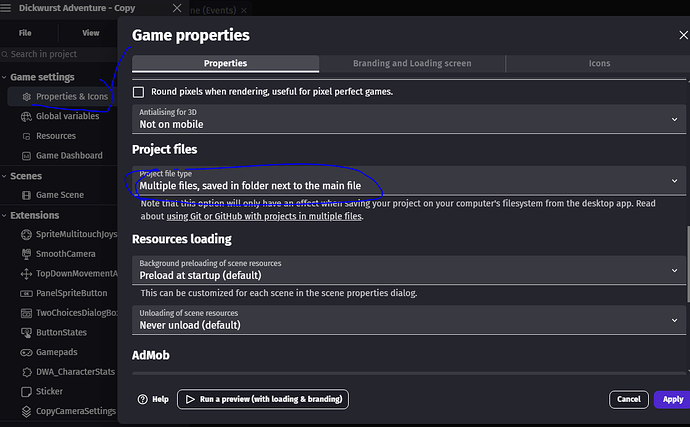Switch to the Icons tab
This screenshot has width=690, height=427.
tap(599, 63)
